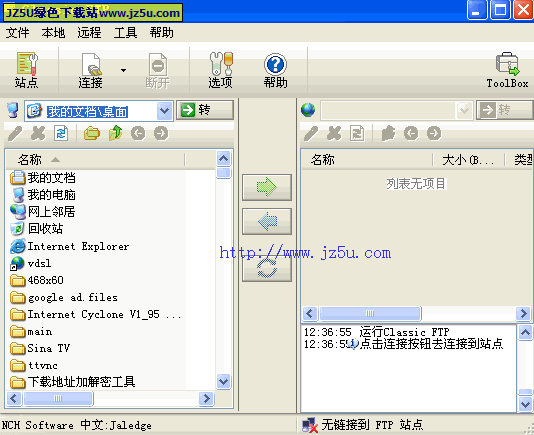Select Internet Explorer in local list

point(70,246)
